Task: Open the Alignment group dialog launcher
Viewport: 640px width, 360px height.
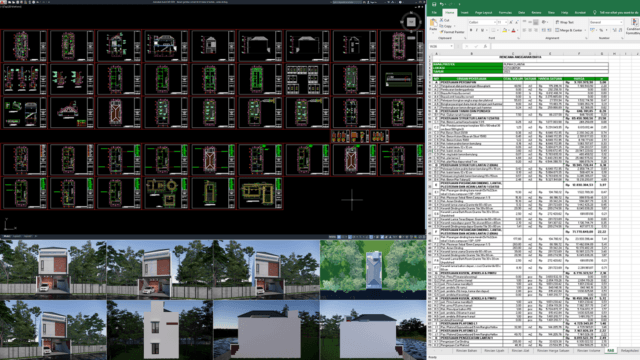Action: tap(587, 38)
